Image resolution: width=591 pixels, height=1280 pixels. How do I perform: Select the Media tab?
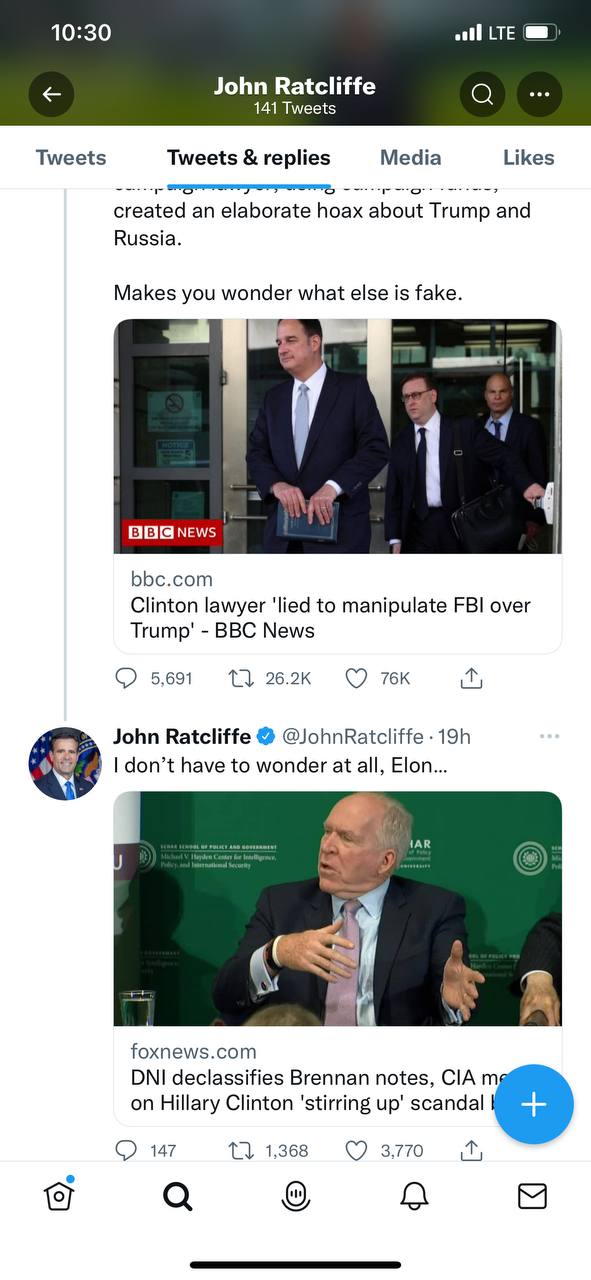click(x=410, y=157)
